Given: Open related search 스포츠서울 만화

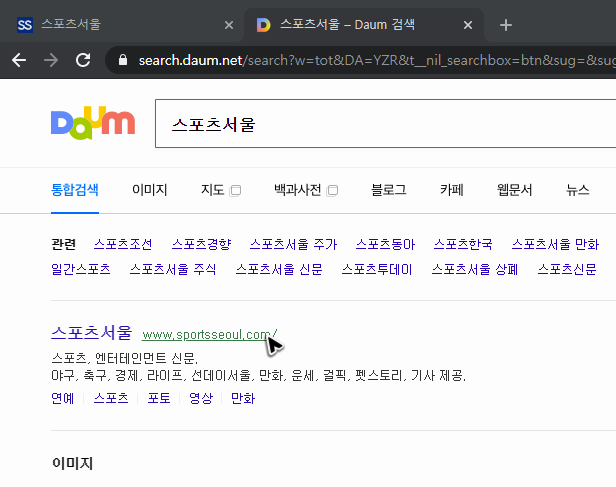Looking at the screenshot, I should [x=556, y=244].
